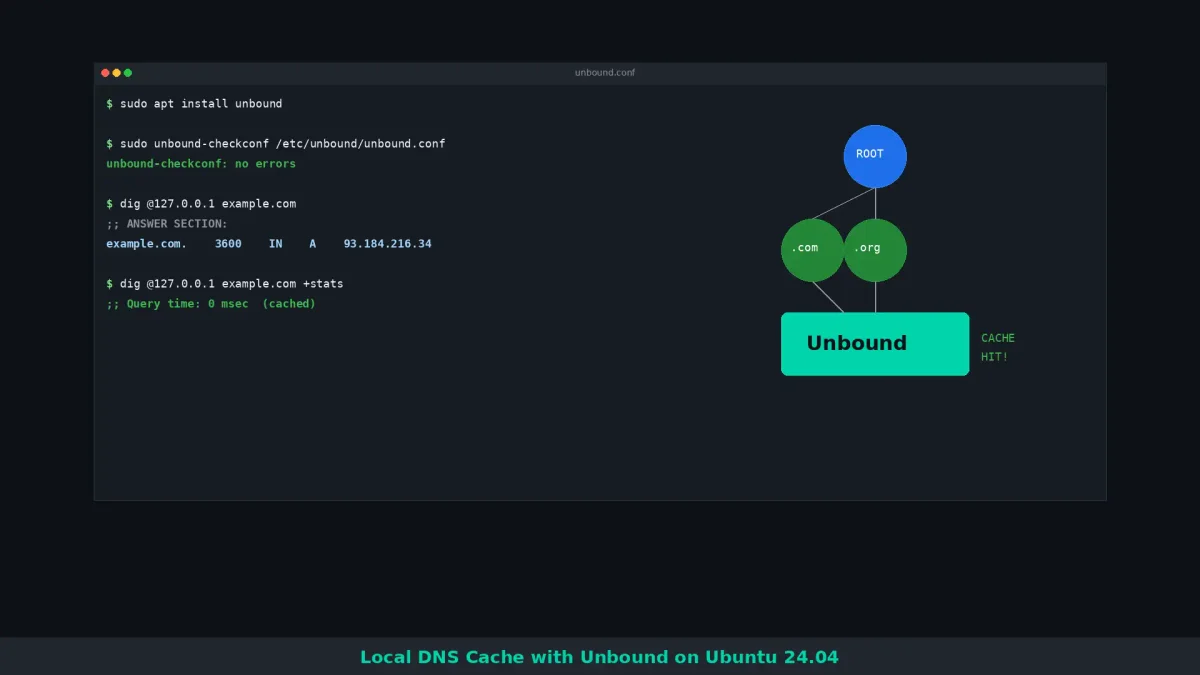Click the IP address 93.184.216.34
The image size is (1200, 675).
pyautogui.click(x=388, y=244)
